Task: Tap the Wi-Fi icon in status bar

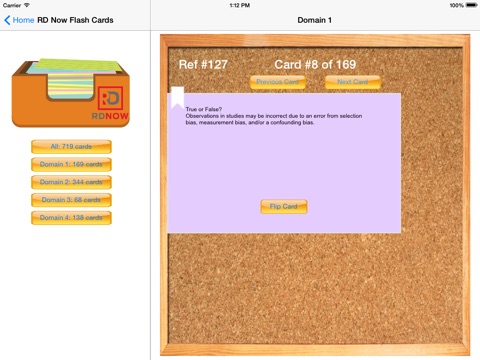Action: 27,5
